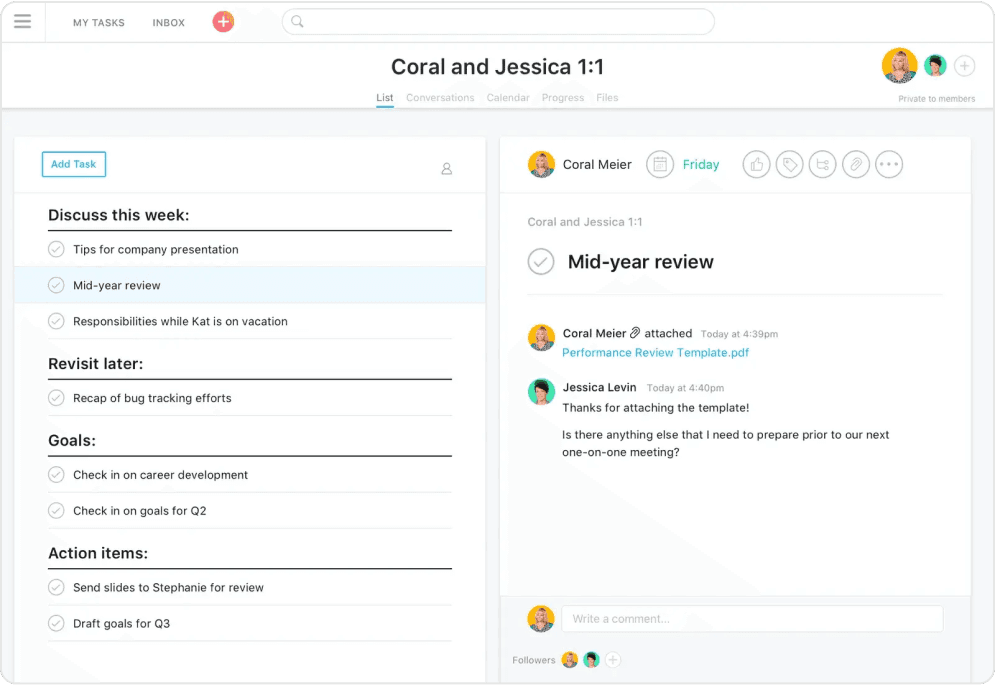Mark Tips for company presentation complete
Image resolution: width=995 pixels, height=685 pixels.
pyautogui.click(x=56, y=249)
